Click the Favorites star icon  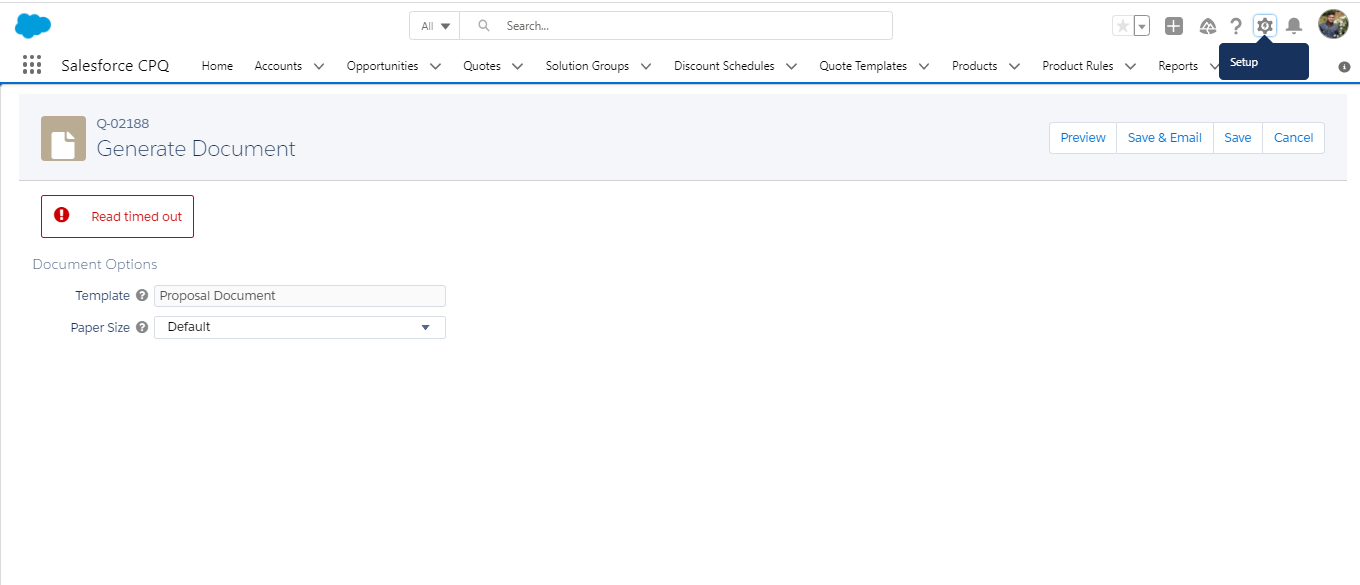click(1123, 26)
